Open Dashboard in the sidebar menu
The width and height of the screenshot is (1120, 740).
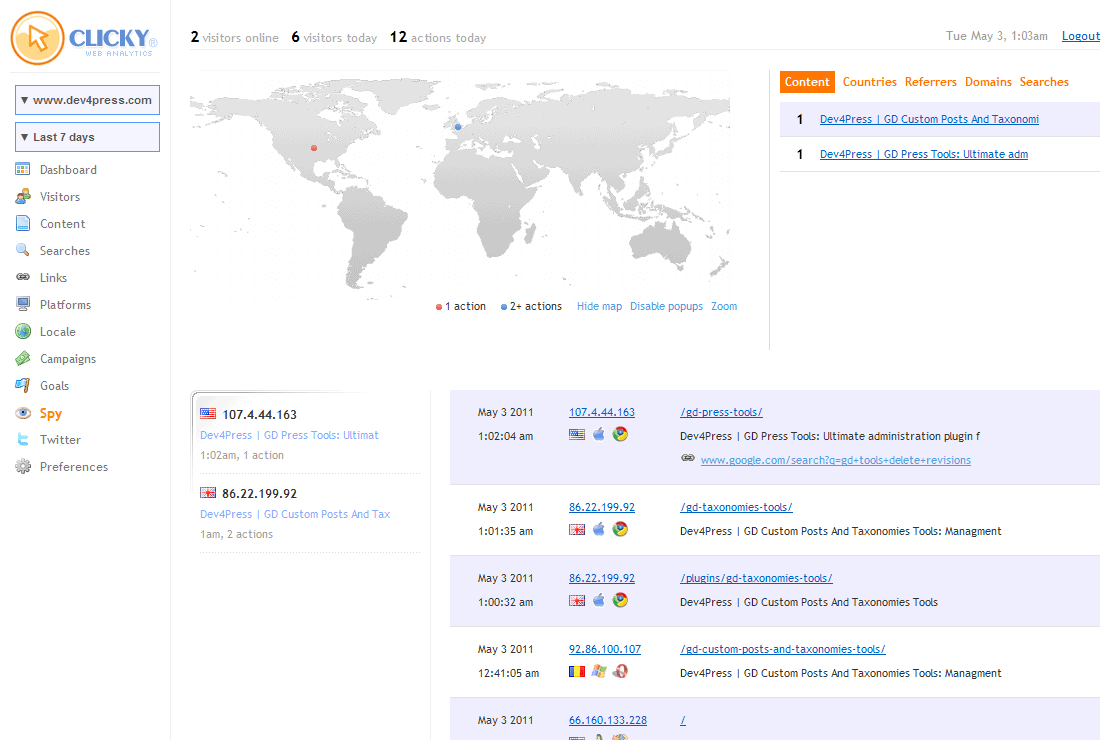coord(68,170)
